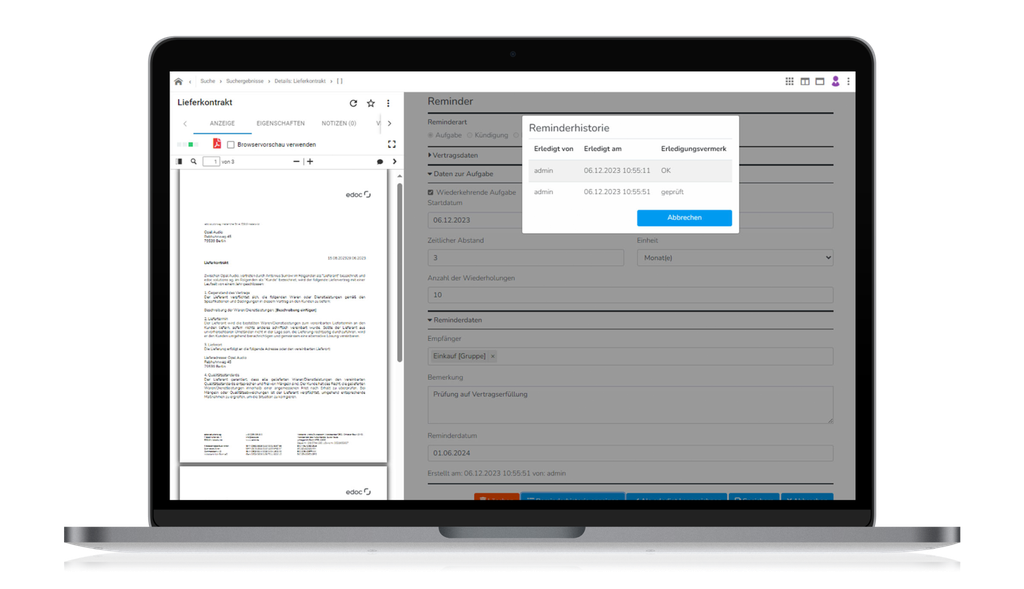Switch to the EIGENSCHAFTEN tab
This screenshot has width=1024, height=589.
pyautogui.click(x=280, y=123)
